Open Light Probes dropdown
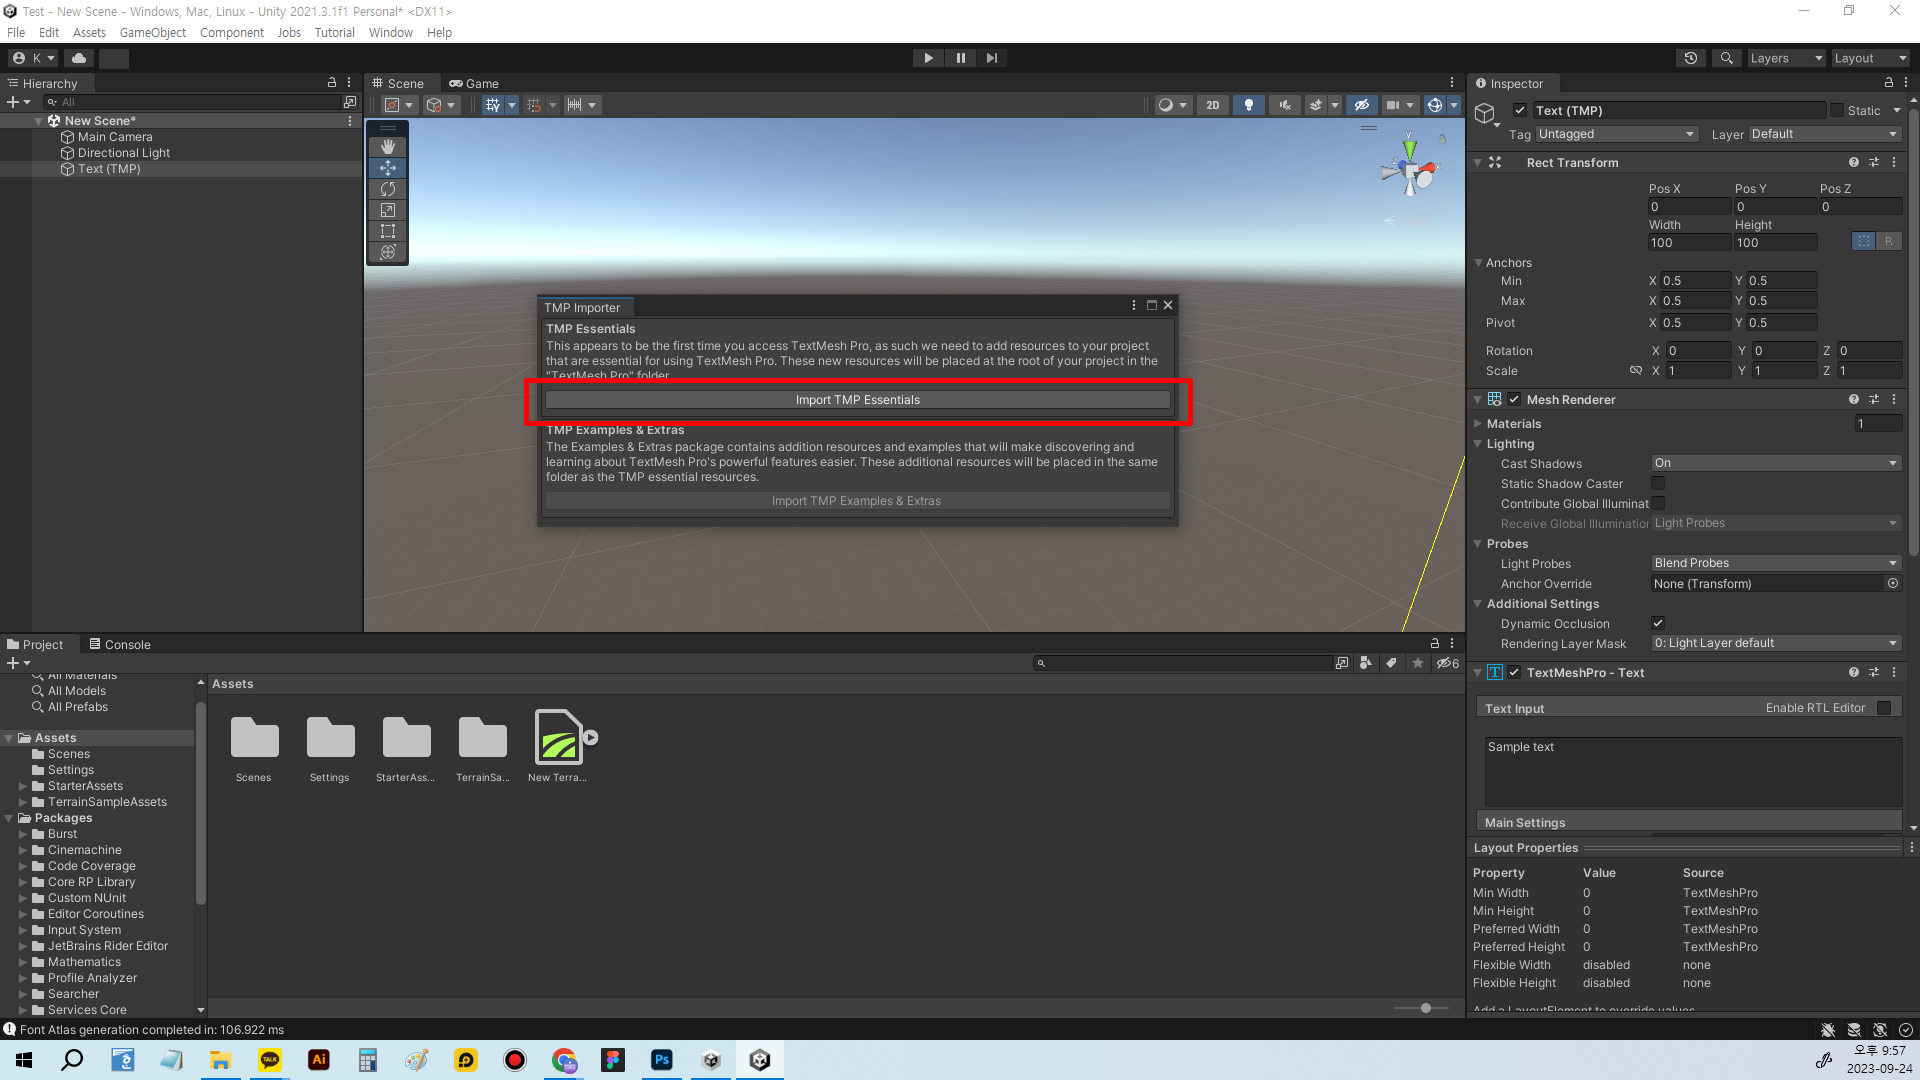The width and height of the screenshot is (1920, 1080). [1776, 563]
